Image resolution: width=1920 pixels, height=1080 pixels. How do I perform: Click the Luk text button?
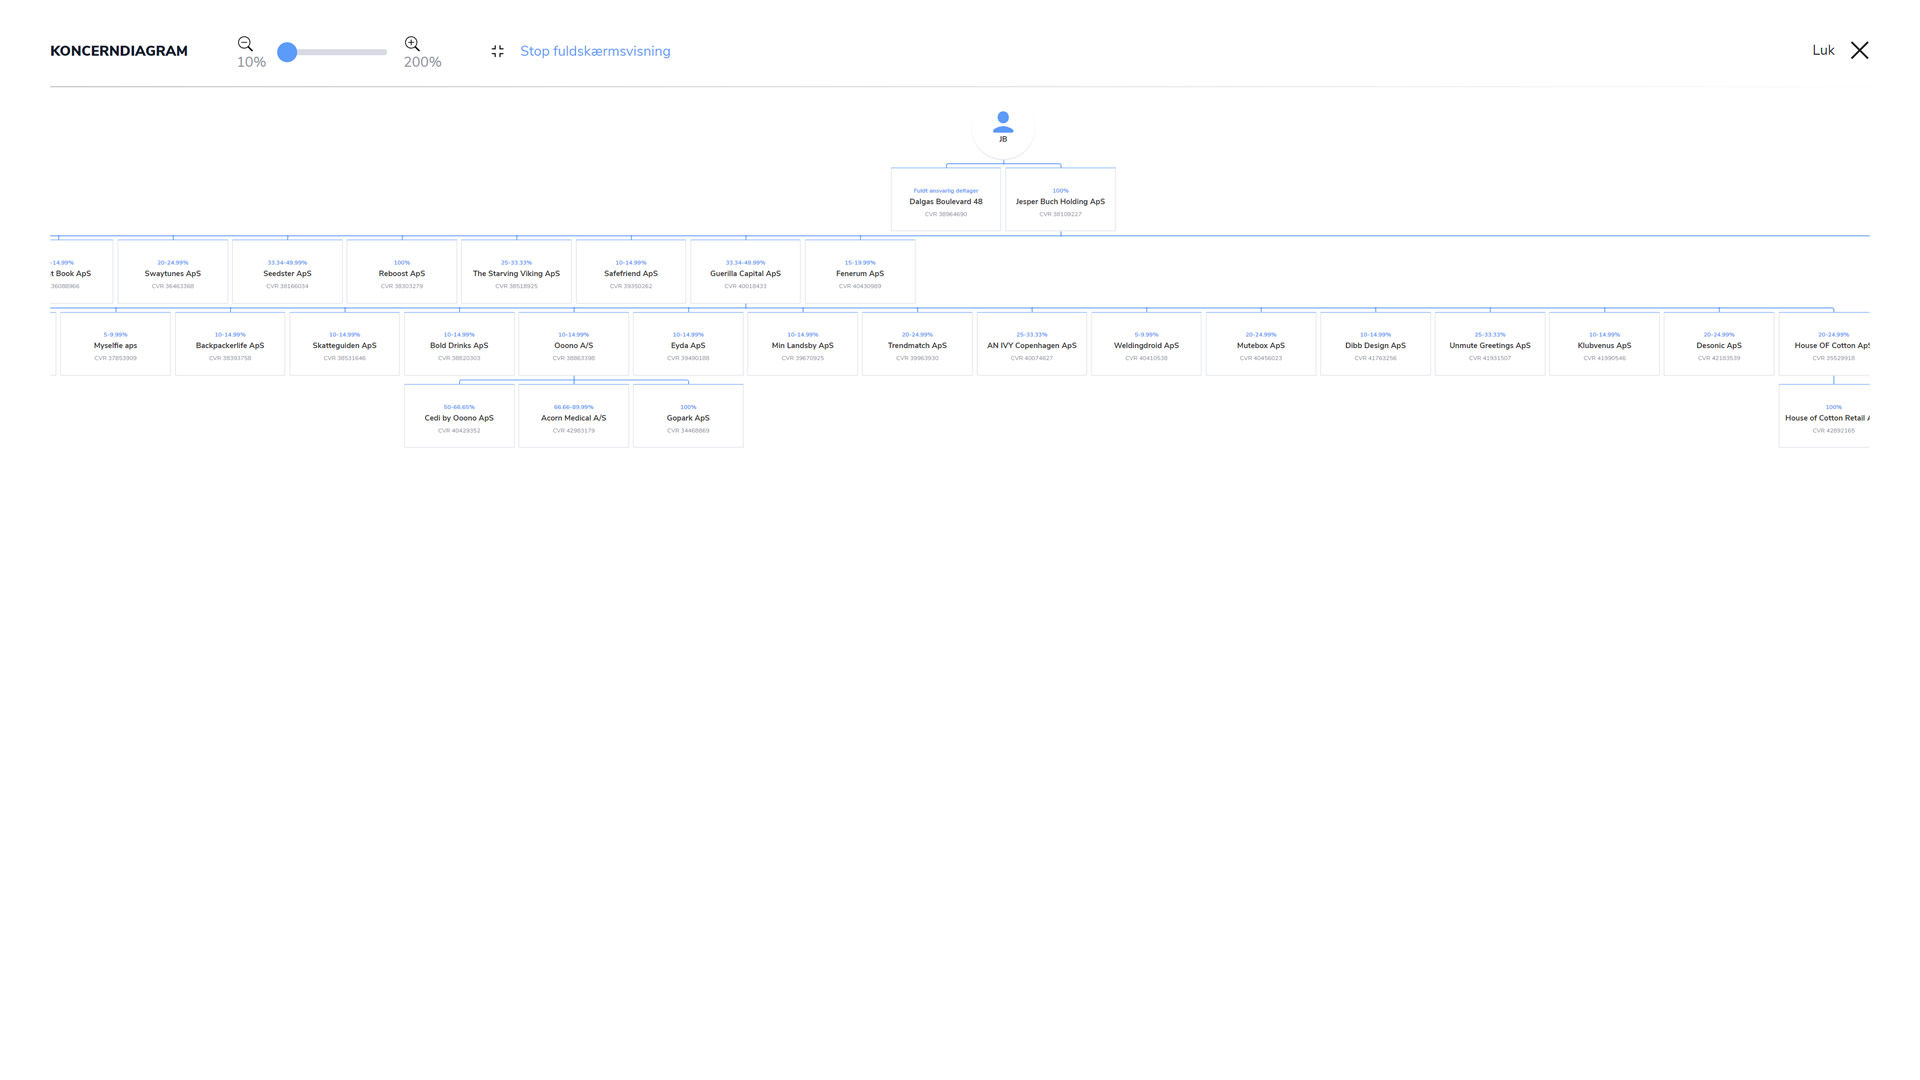(1823, 50)
